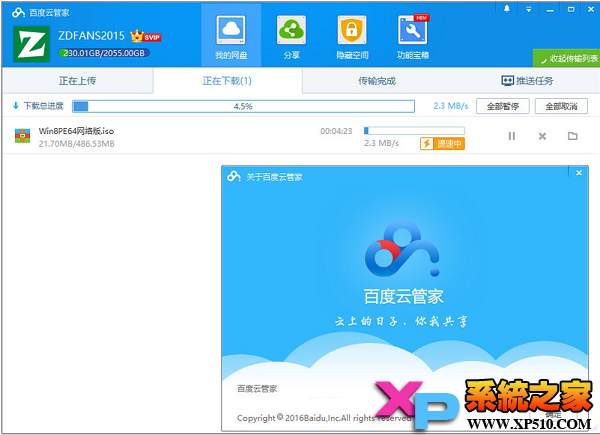The width and height of the screenshot is (600, 435).
Task: Click the Win8PE64网络版.iso archive file icon
Action: point(23,136)
